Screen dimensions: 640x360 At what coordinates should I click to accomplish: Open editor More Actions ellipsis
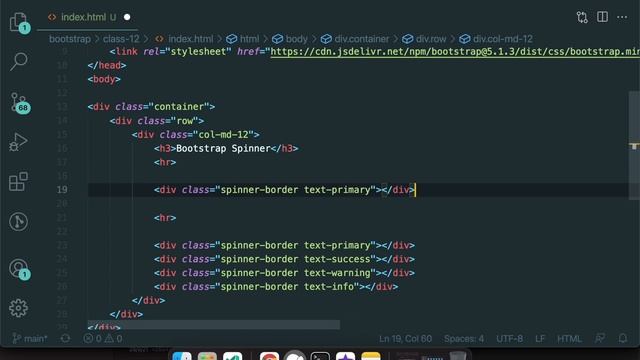coord(622,17)
